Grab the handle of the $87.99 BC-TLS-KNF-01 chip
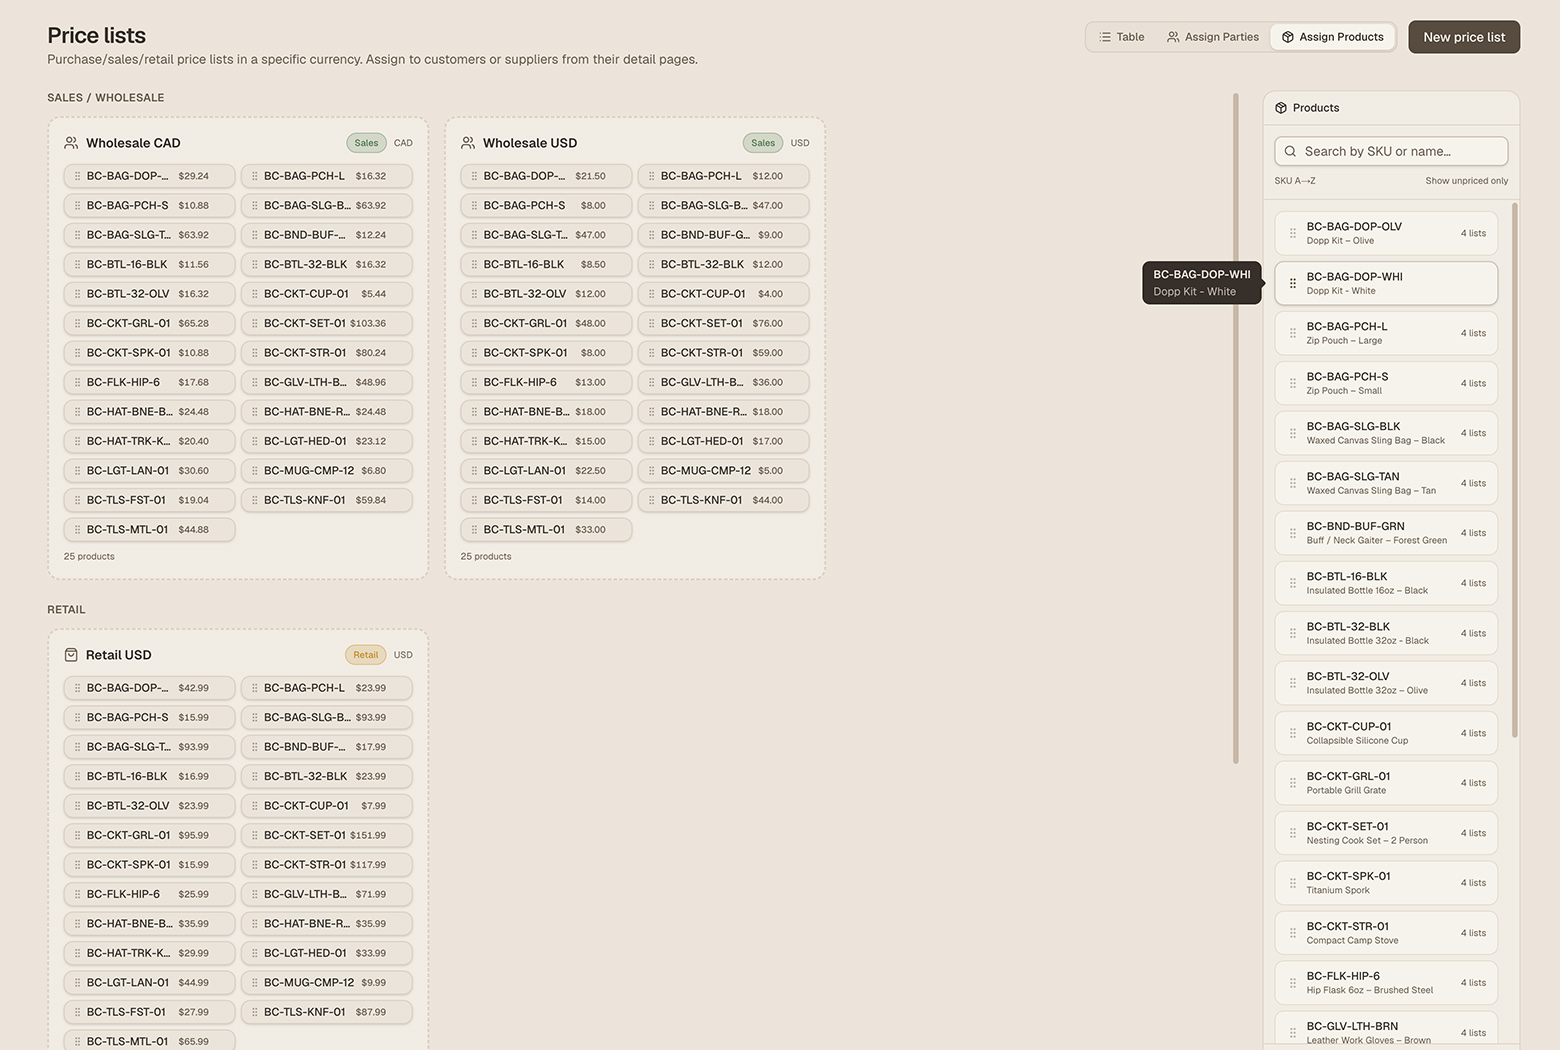The image size is (1560, 1050). tap(255, 1013)
